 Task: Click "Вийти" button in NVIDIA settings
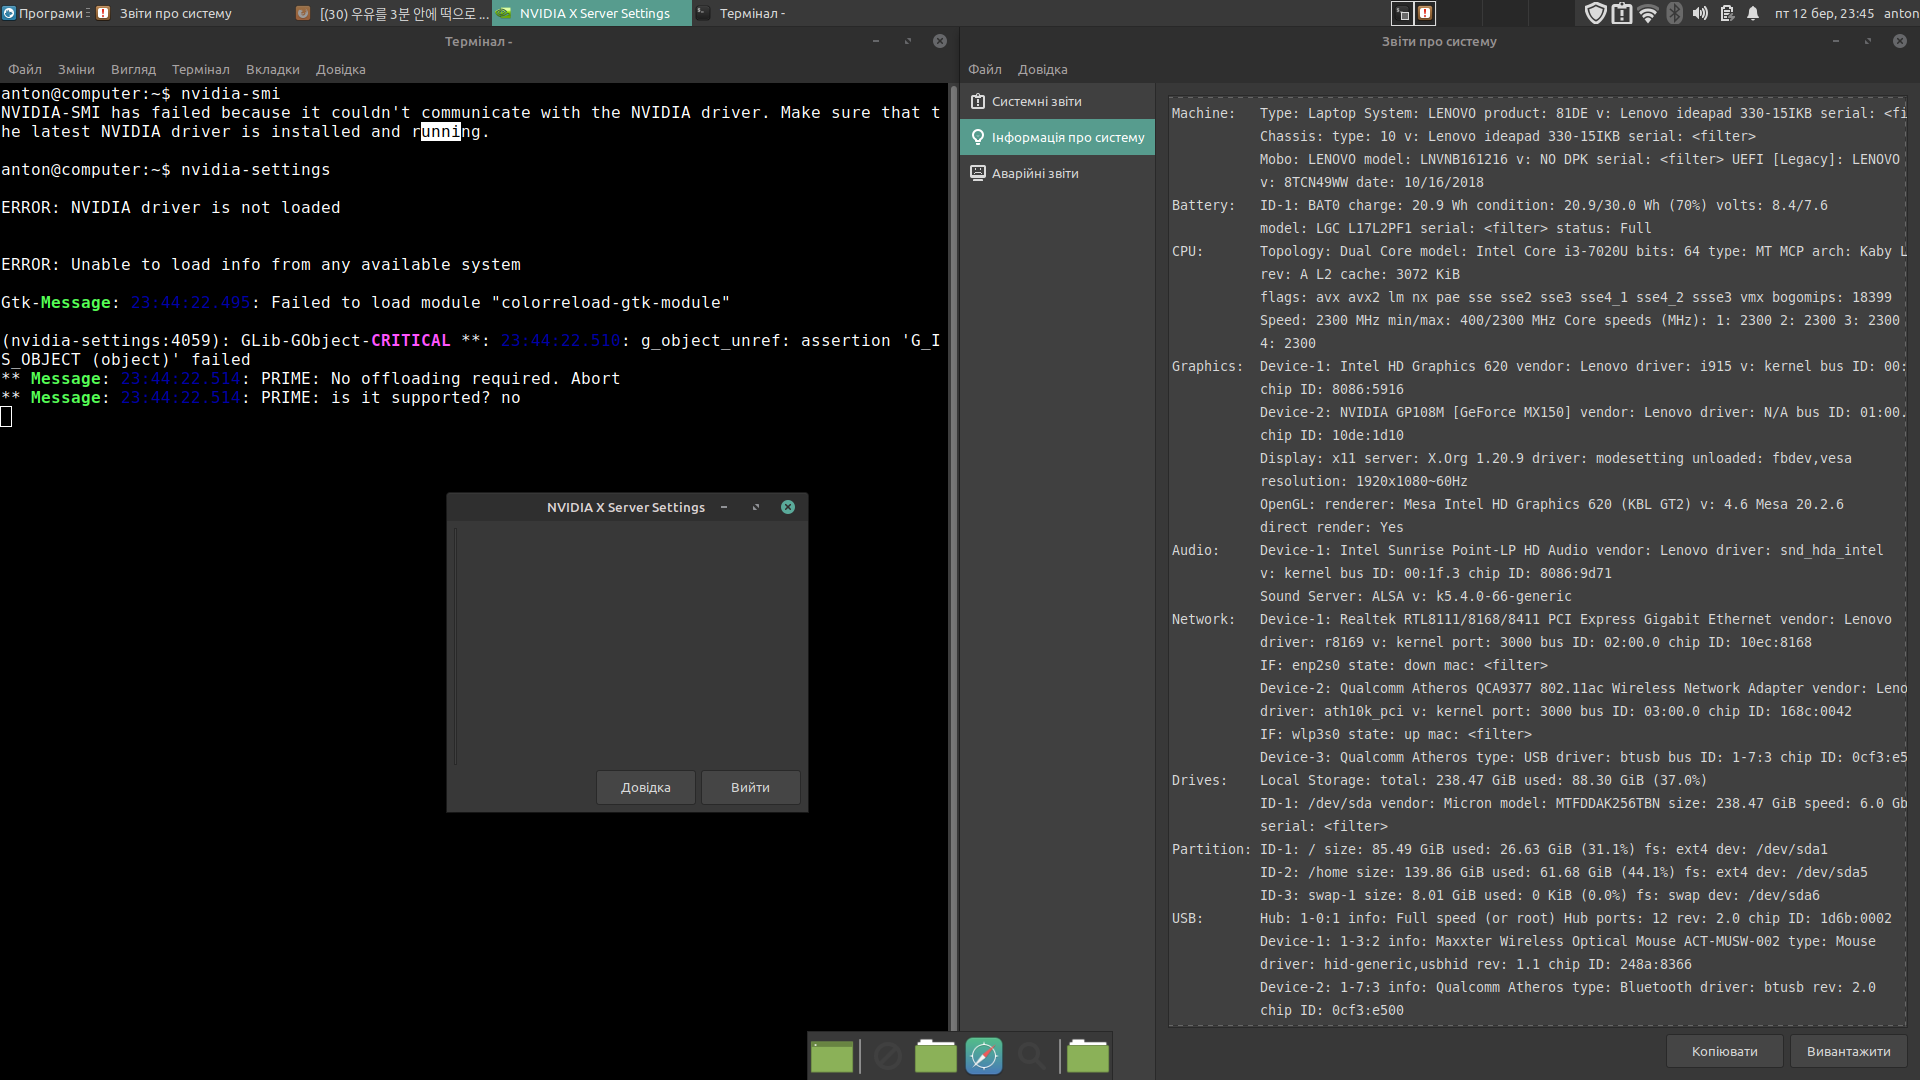(750, 787)
